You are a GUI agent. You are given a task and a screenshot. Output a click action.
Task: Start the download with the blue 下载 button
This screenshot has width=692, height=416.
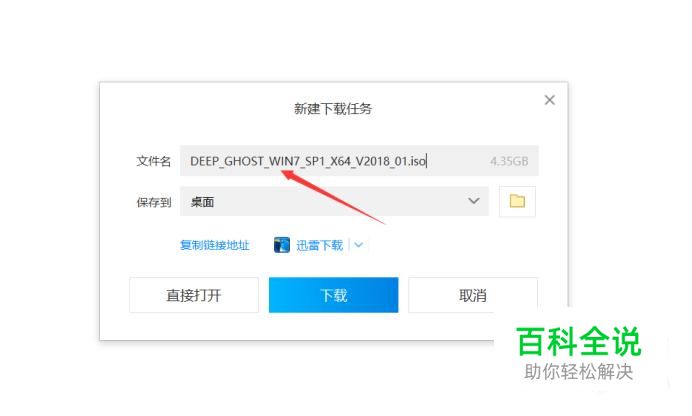click(x=334, y=295)
